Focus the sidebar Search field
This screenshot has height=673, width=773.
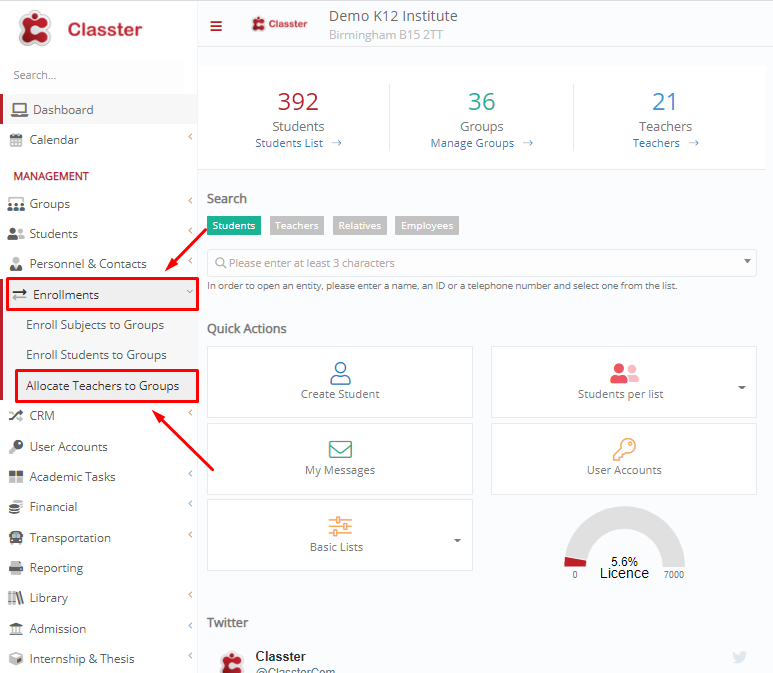(x=97, y=75)
